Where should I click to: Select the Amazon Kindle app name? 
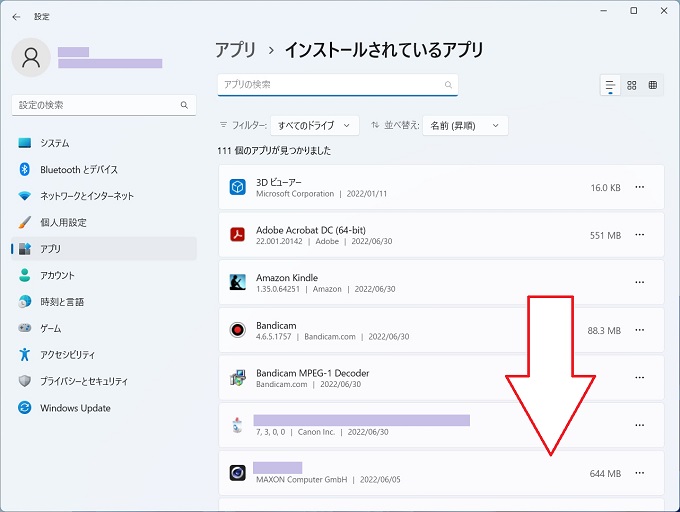click(287, 278)
